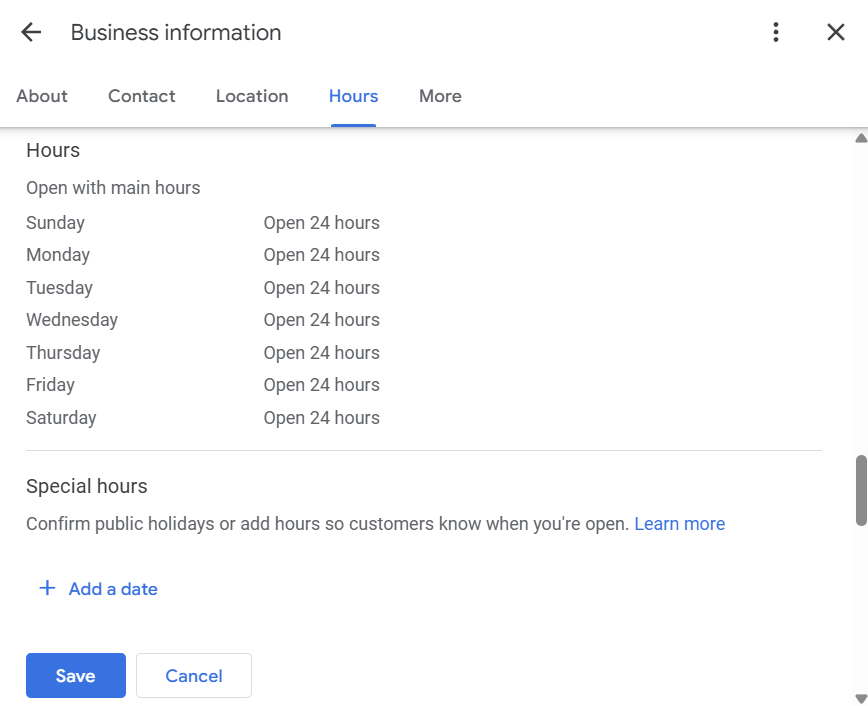
Task: Edit Wednesday's Open 24 hours entry
Action: coord(321,320)
